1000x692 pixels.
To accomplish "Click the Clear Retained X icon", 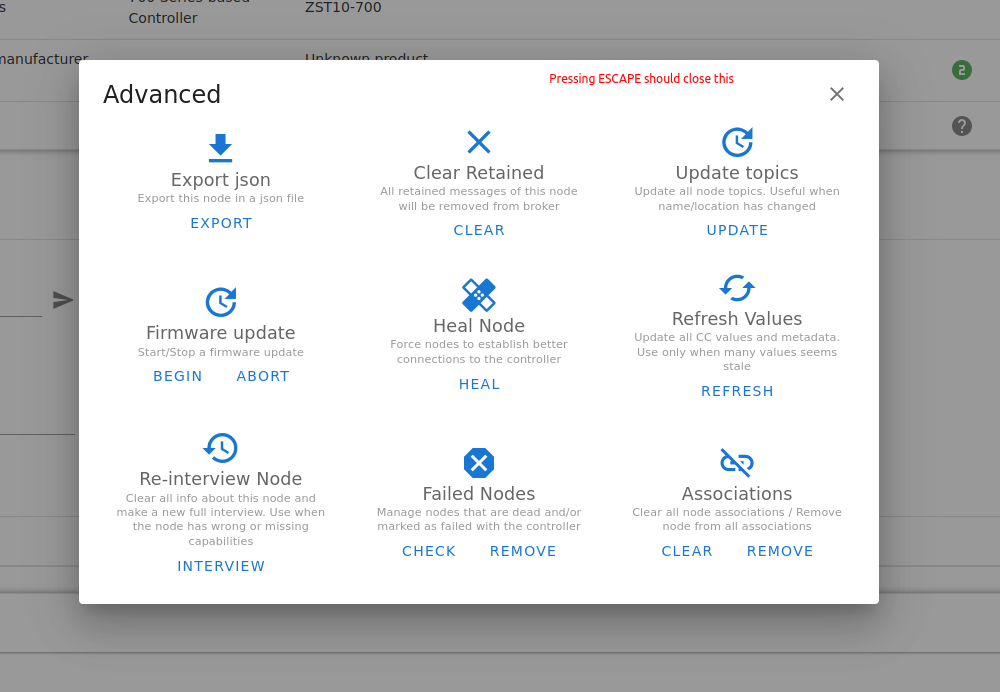I will click(479, 142).
